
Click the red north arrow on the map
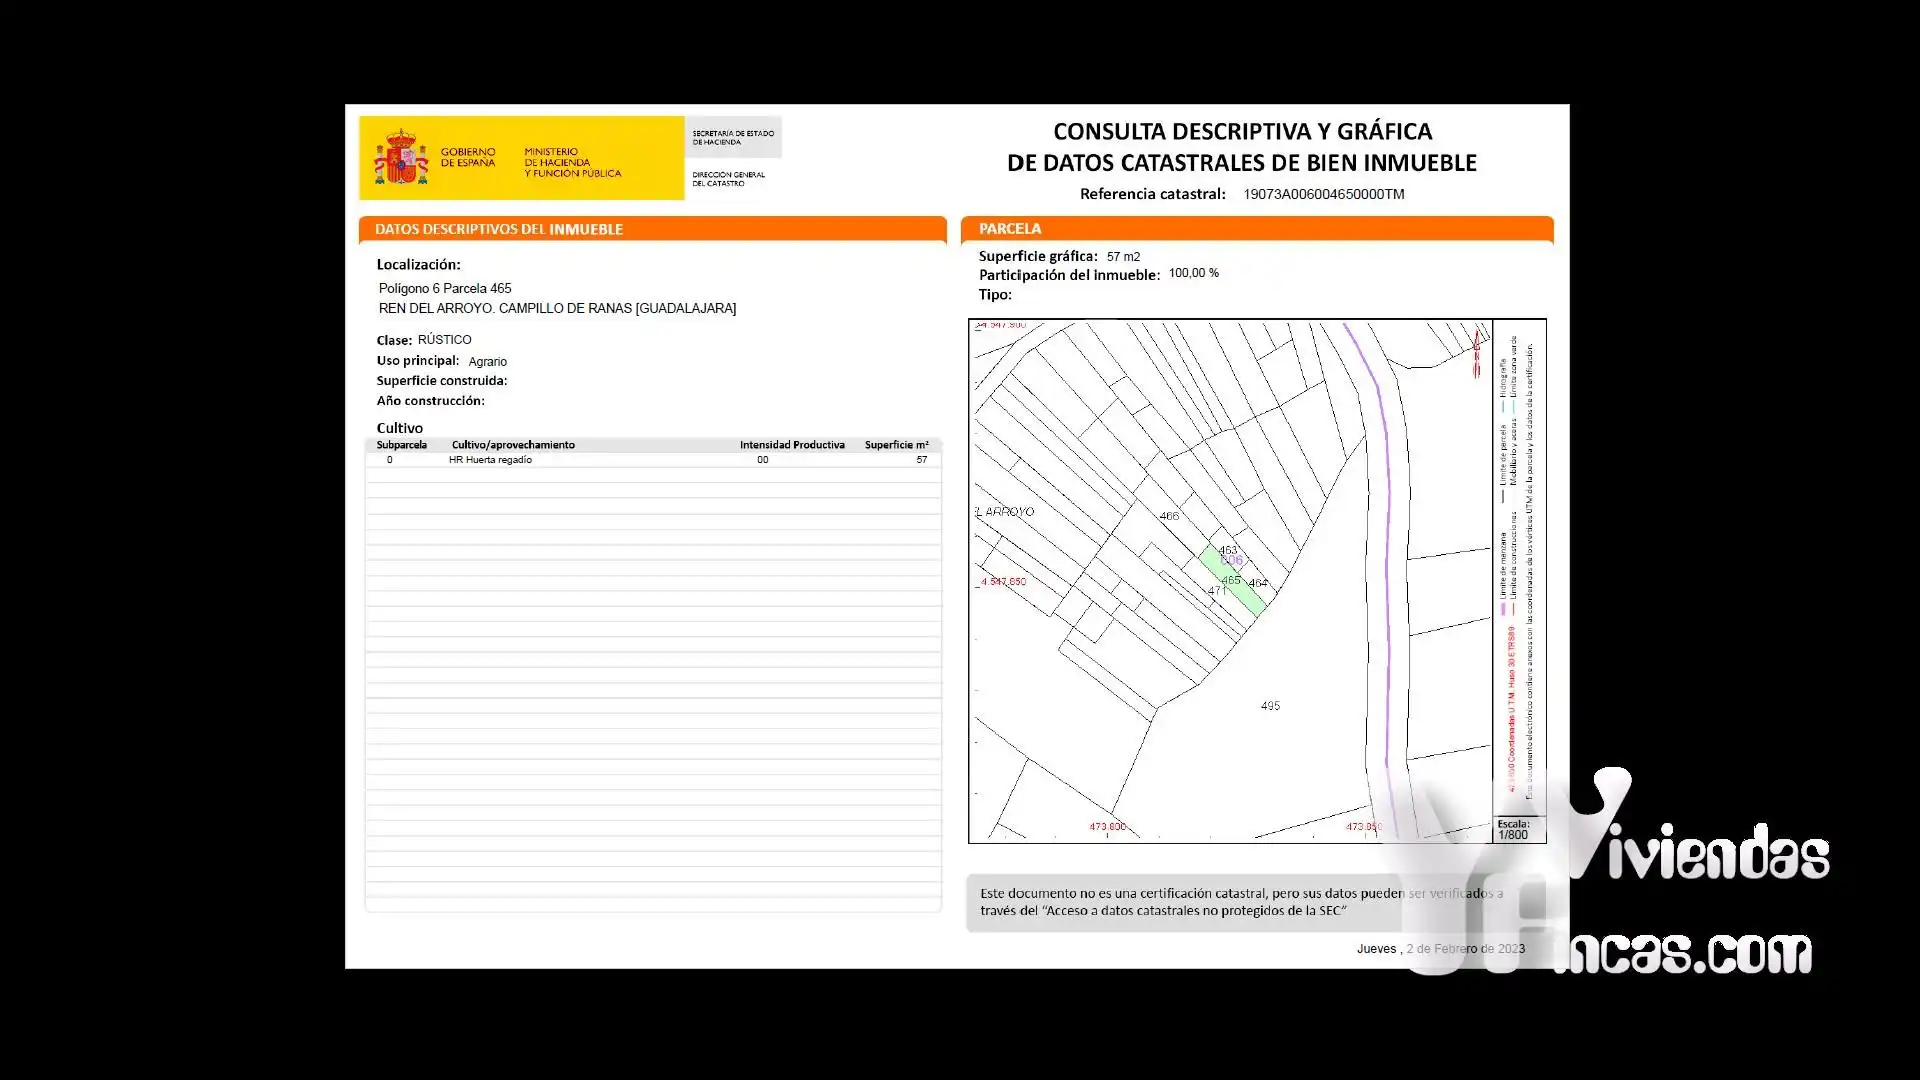[x=1477, y=354]
